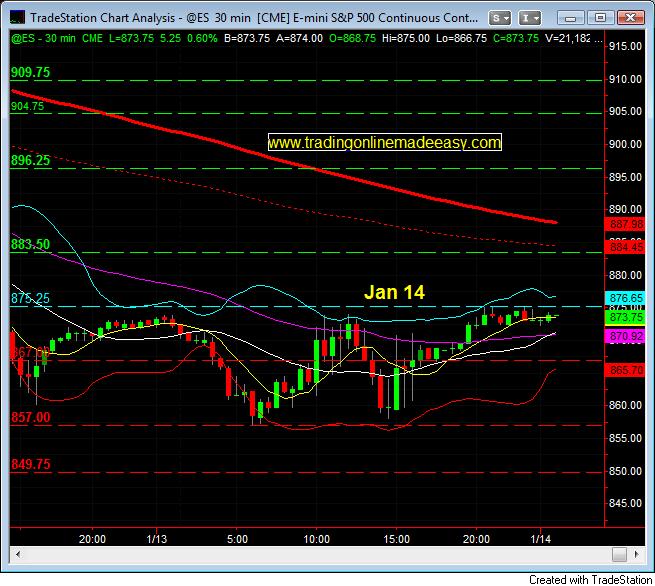Click the 0.60% change value
Screen dimensions: 655x586
pos(202,38)
